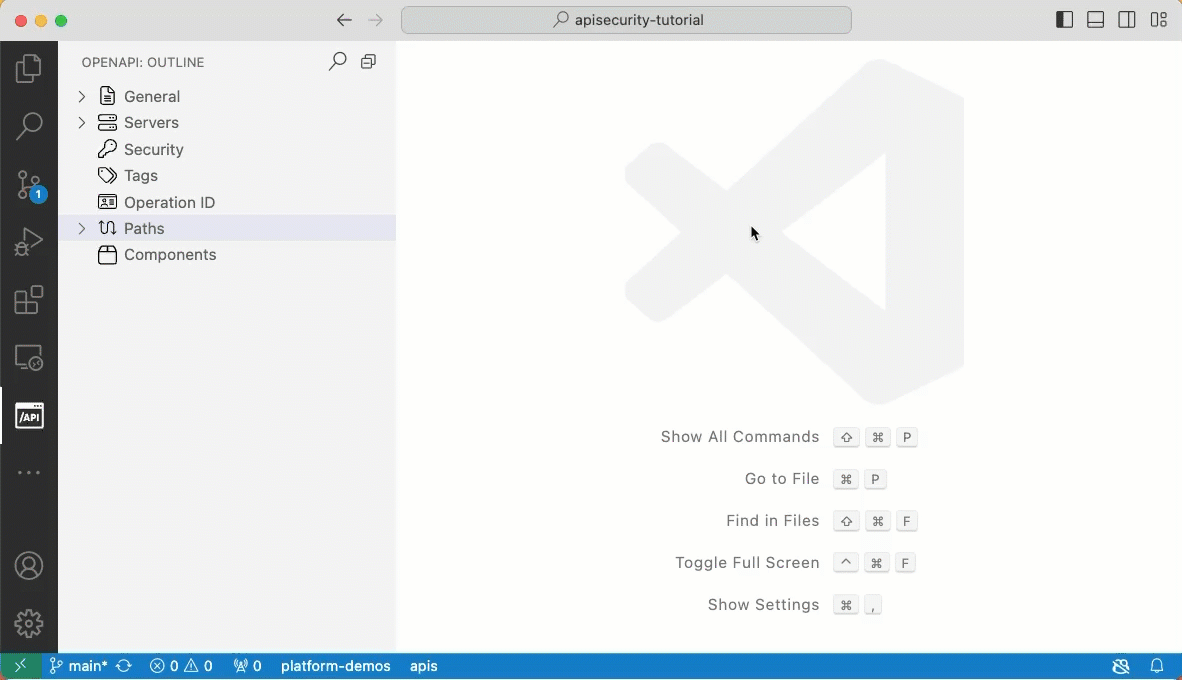Expand the Paths node chevron

(81, 228)
